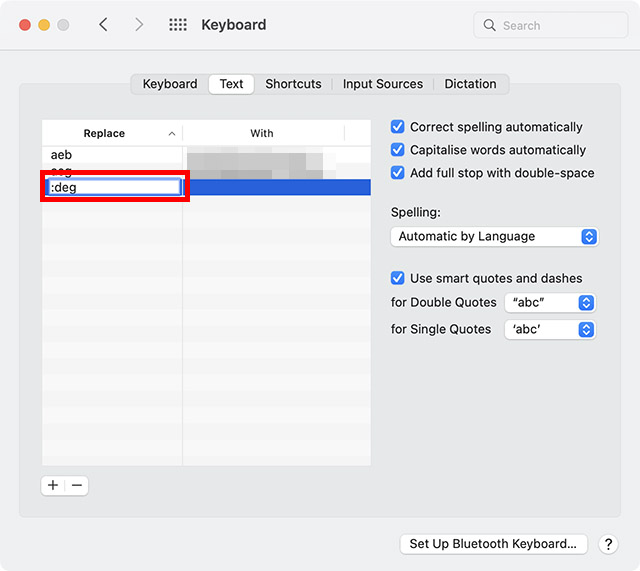Expand the Double Quotes style dropdown
The width and height of the screenshot is (640, 571).
pyautogui.click(x=550, y=302)
